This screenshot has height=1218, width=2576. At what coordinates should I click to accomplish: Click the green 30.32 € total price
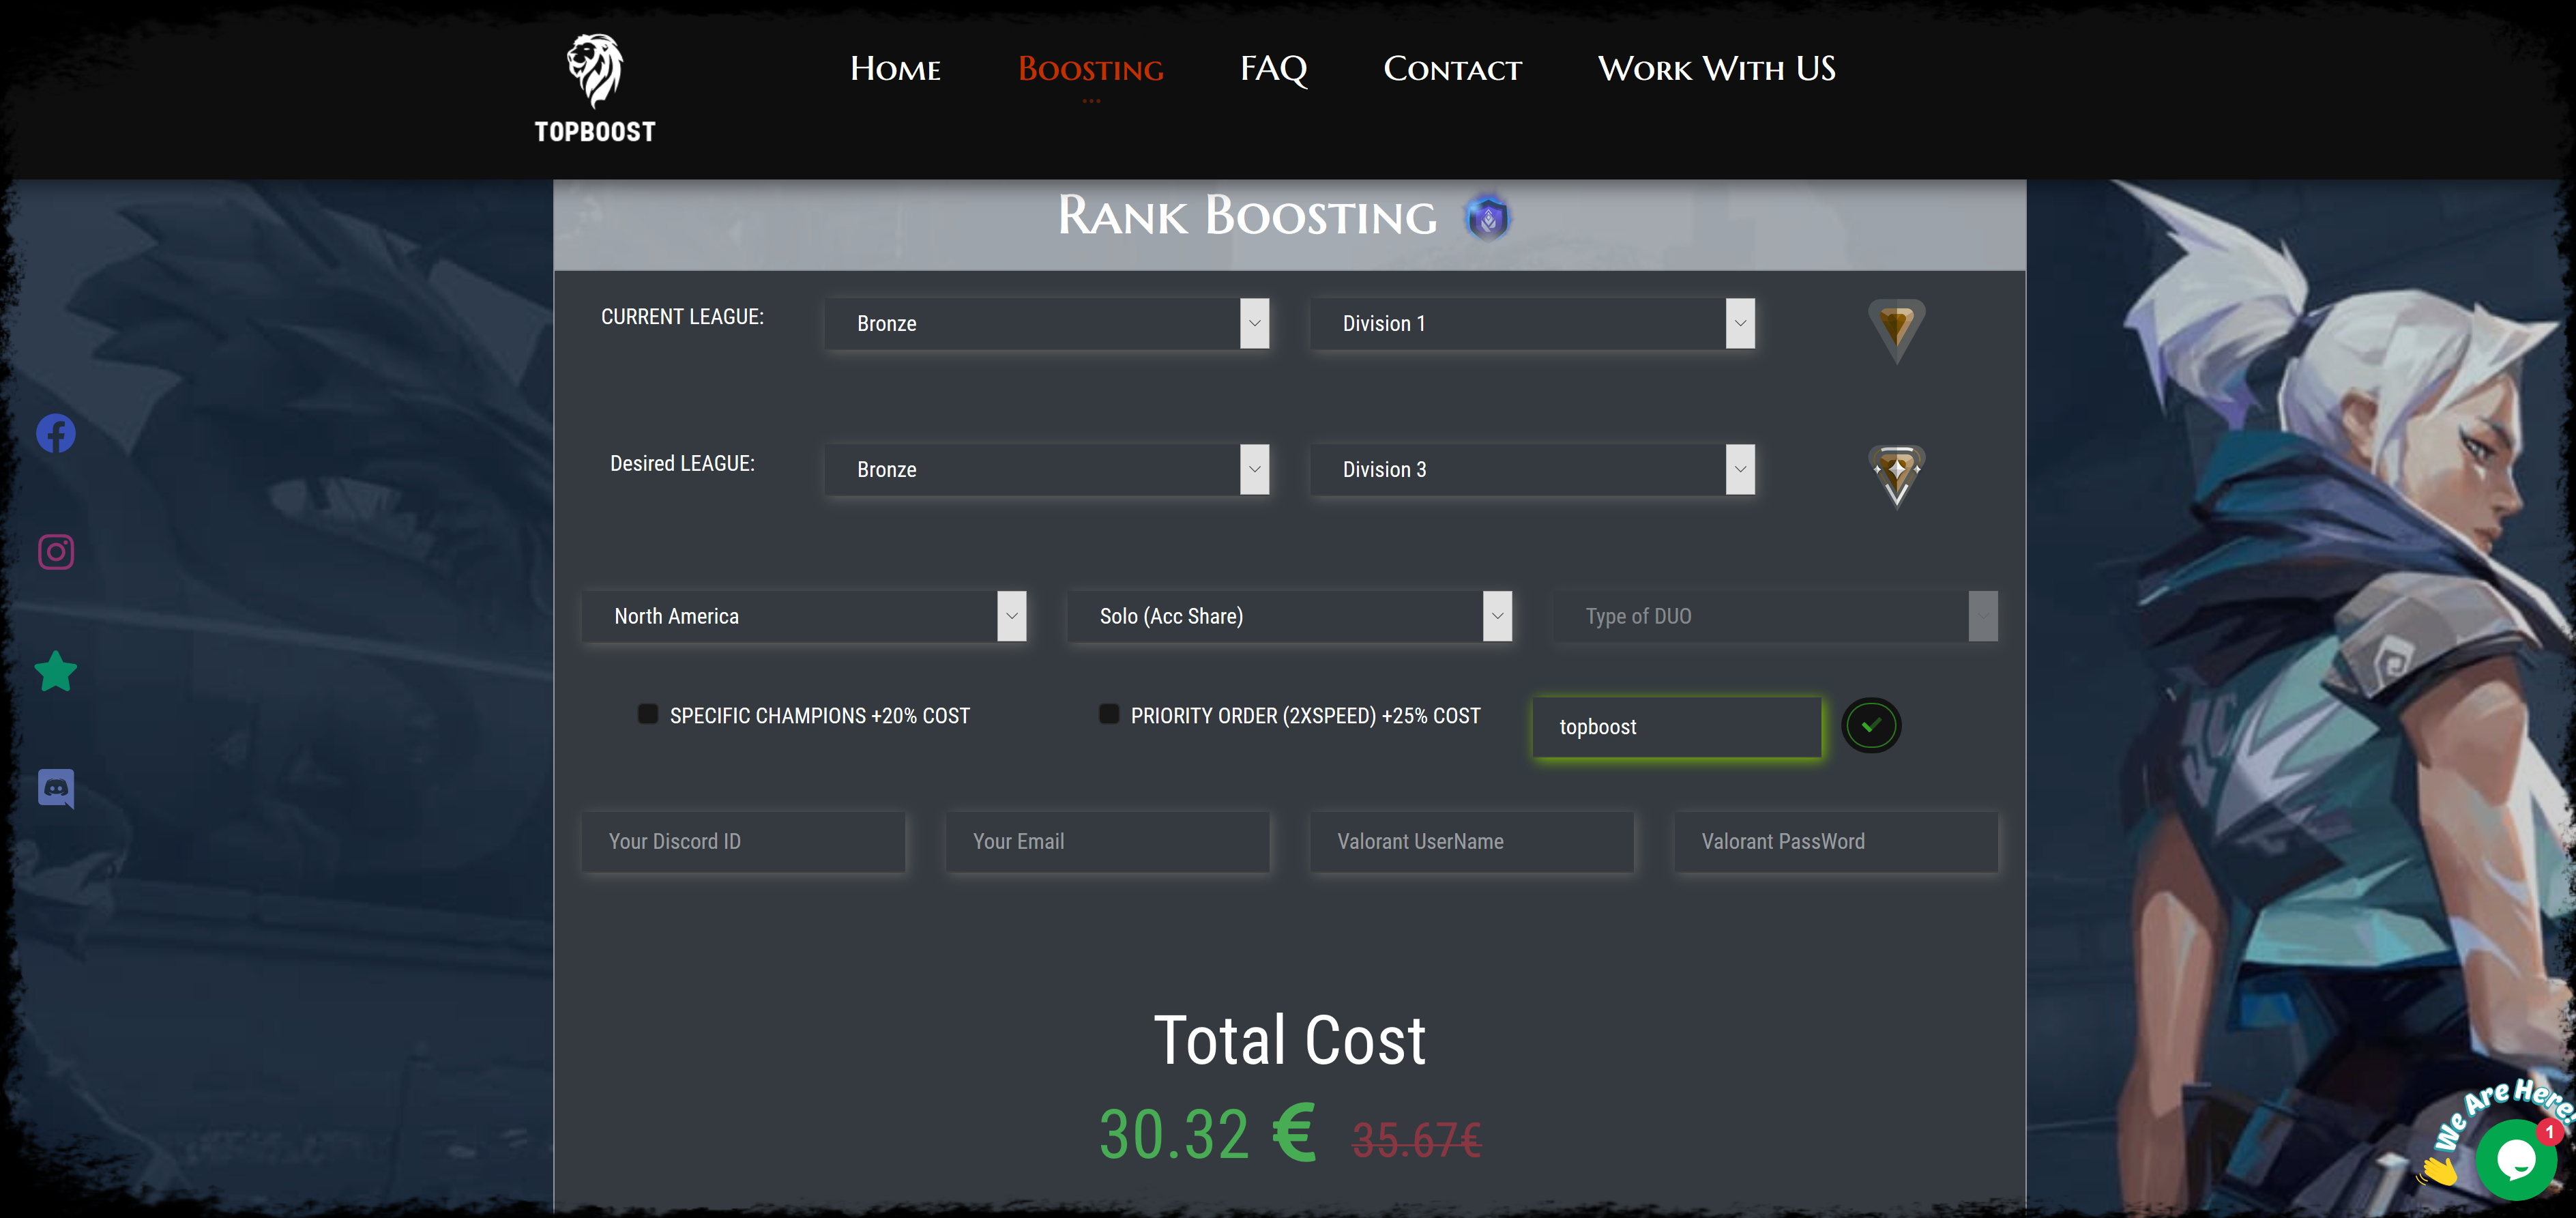(1208, 1134)
